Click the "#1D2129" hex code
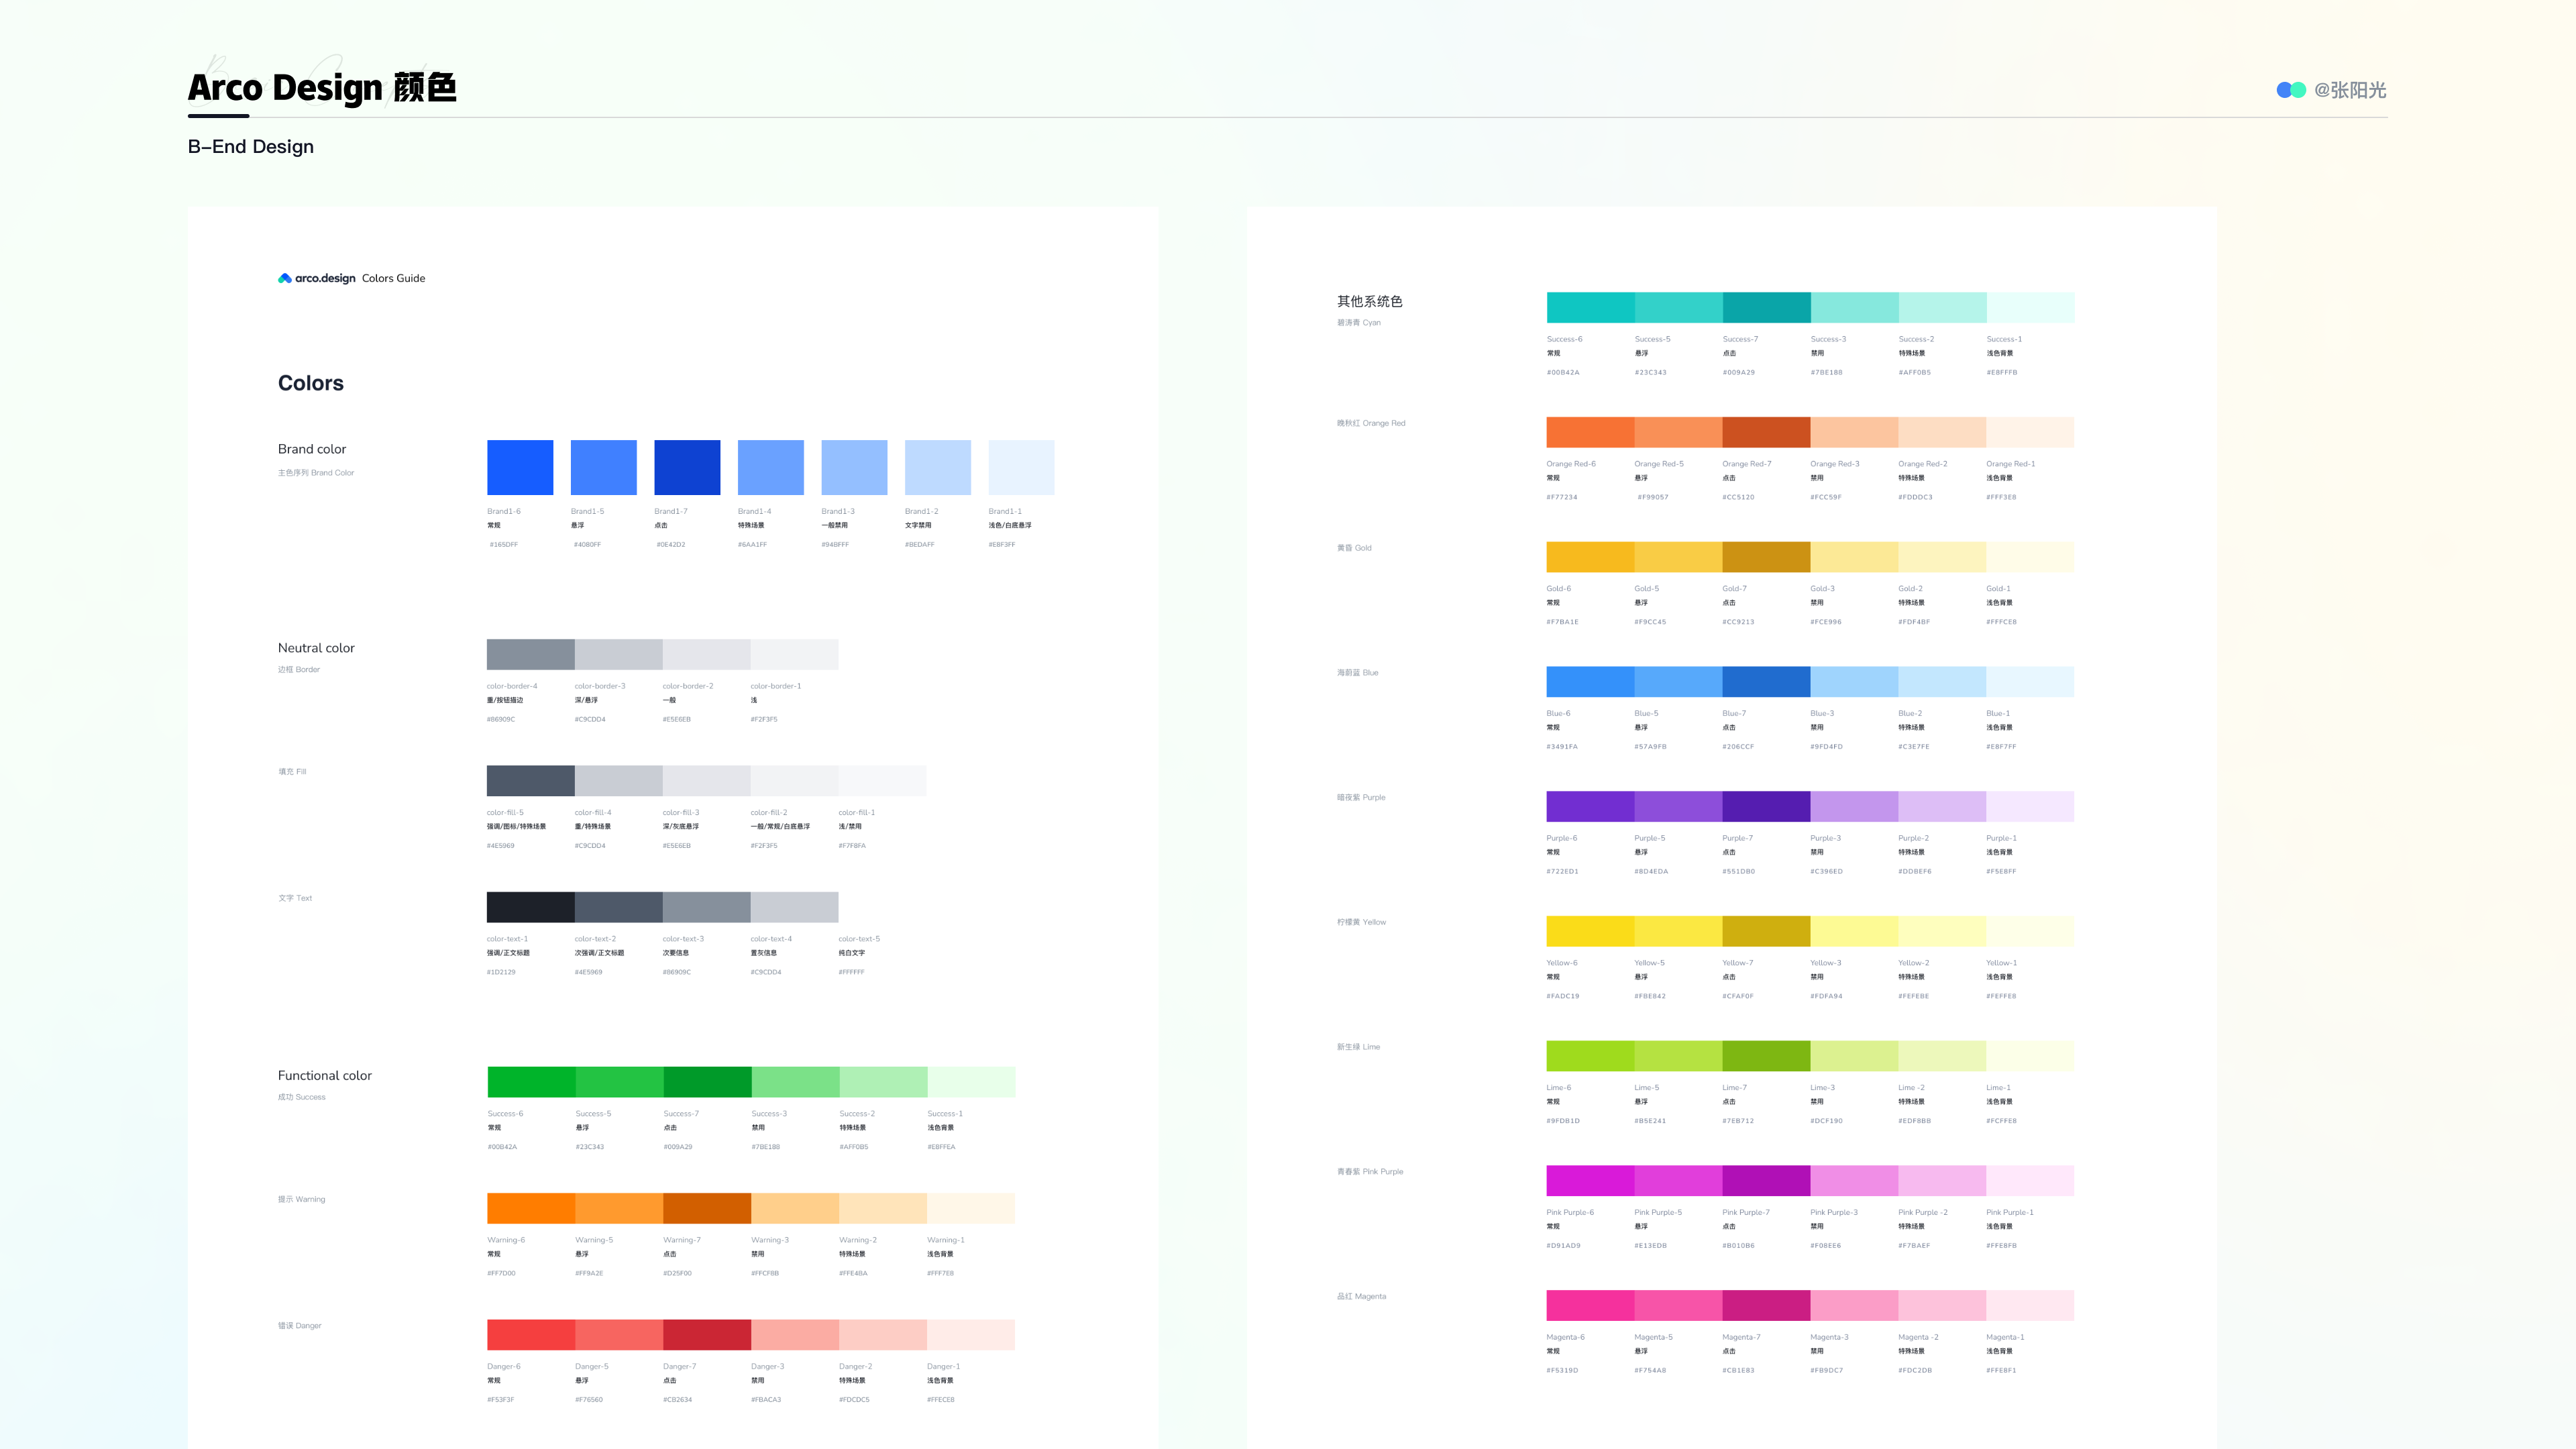 [502, 972]
